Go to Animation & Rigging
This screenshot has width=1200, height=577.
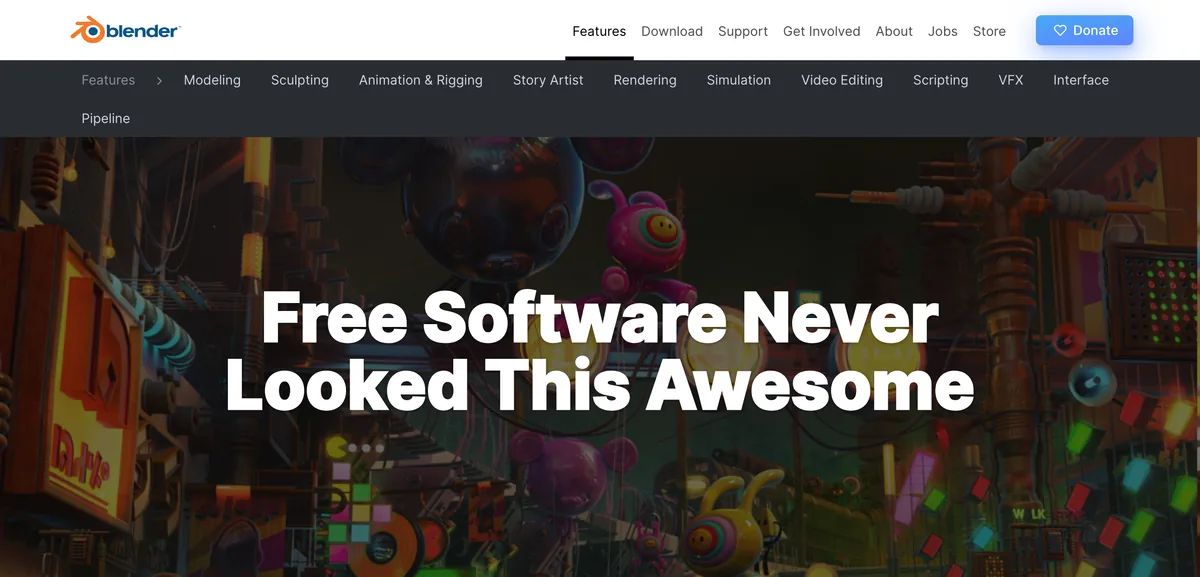point(421,80)
